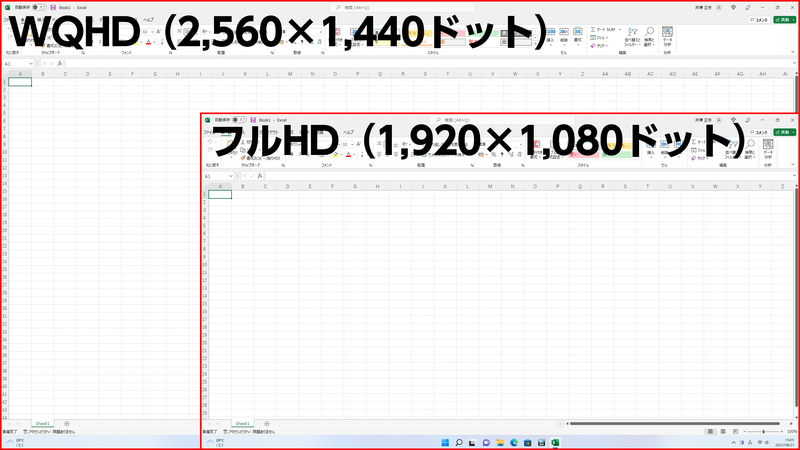This screenshot has height=450, width=800.
Task: Select column AA header in the WQHD window
Action: (x=605, y=74)
